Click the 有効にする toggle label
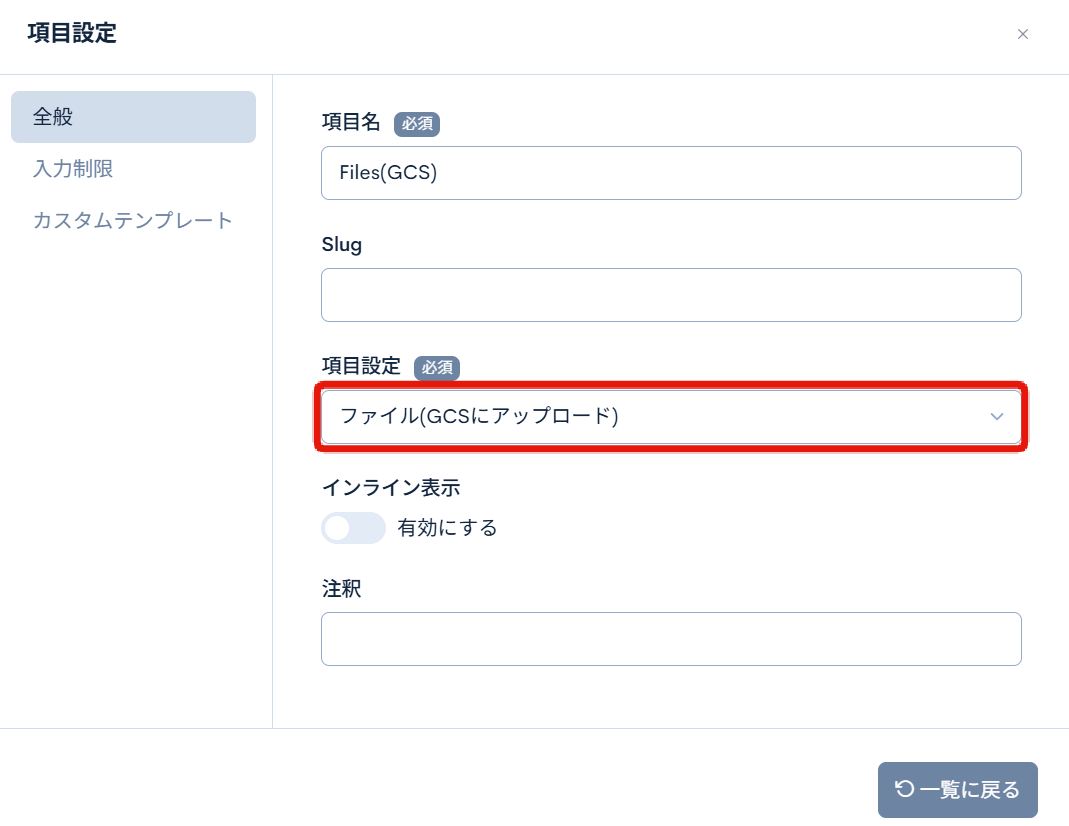This screenshot has height=826, width=1069. tap(447, 527)
